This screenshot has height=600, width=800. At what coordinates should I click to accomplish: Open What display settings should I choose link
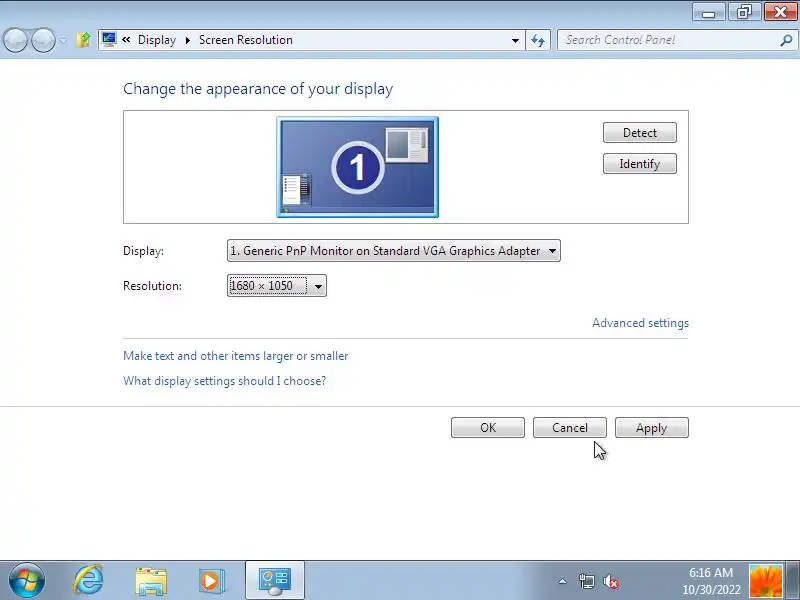click(224, 381)
